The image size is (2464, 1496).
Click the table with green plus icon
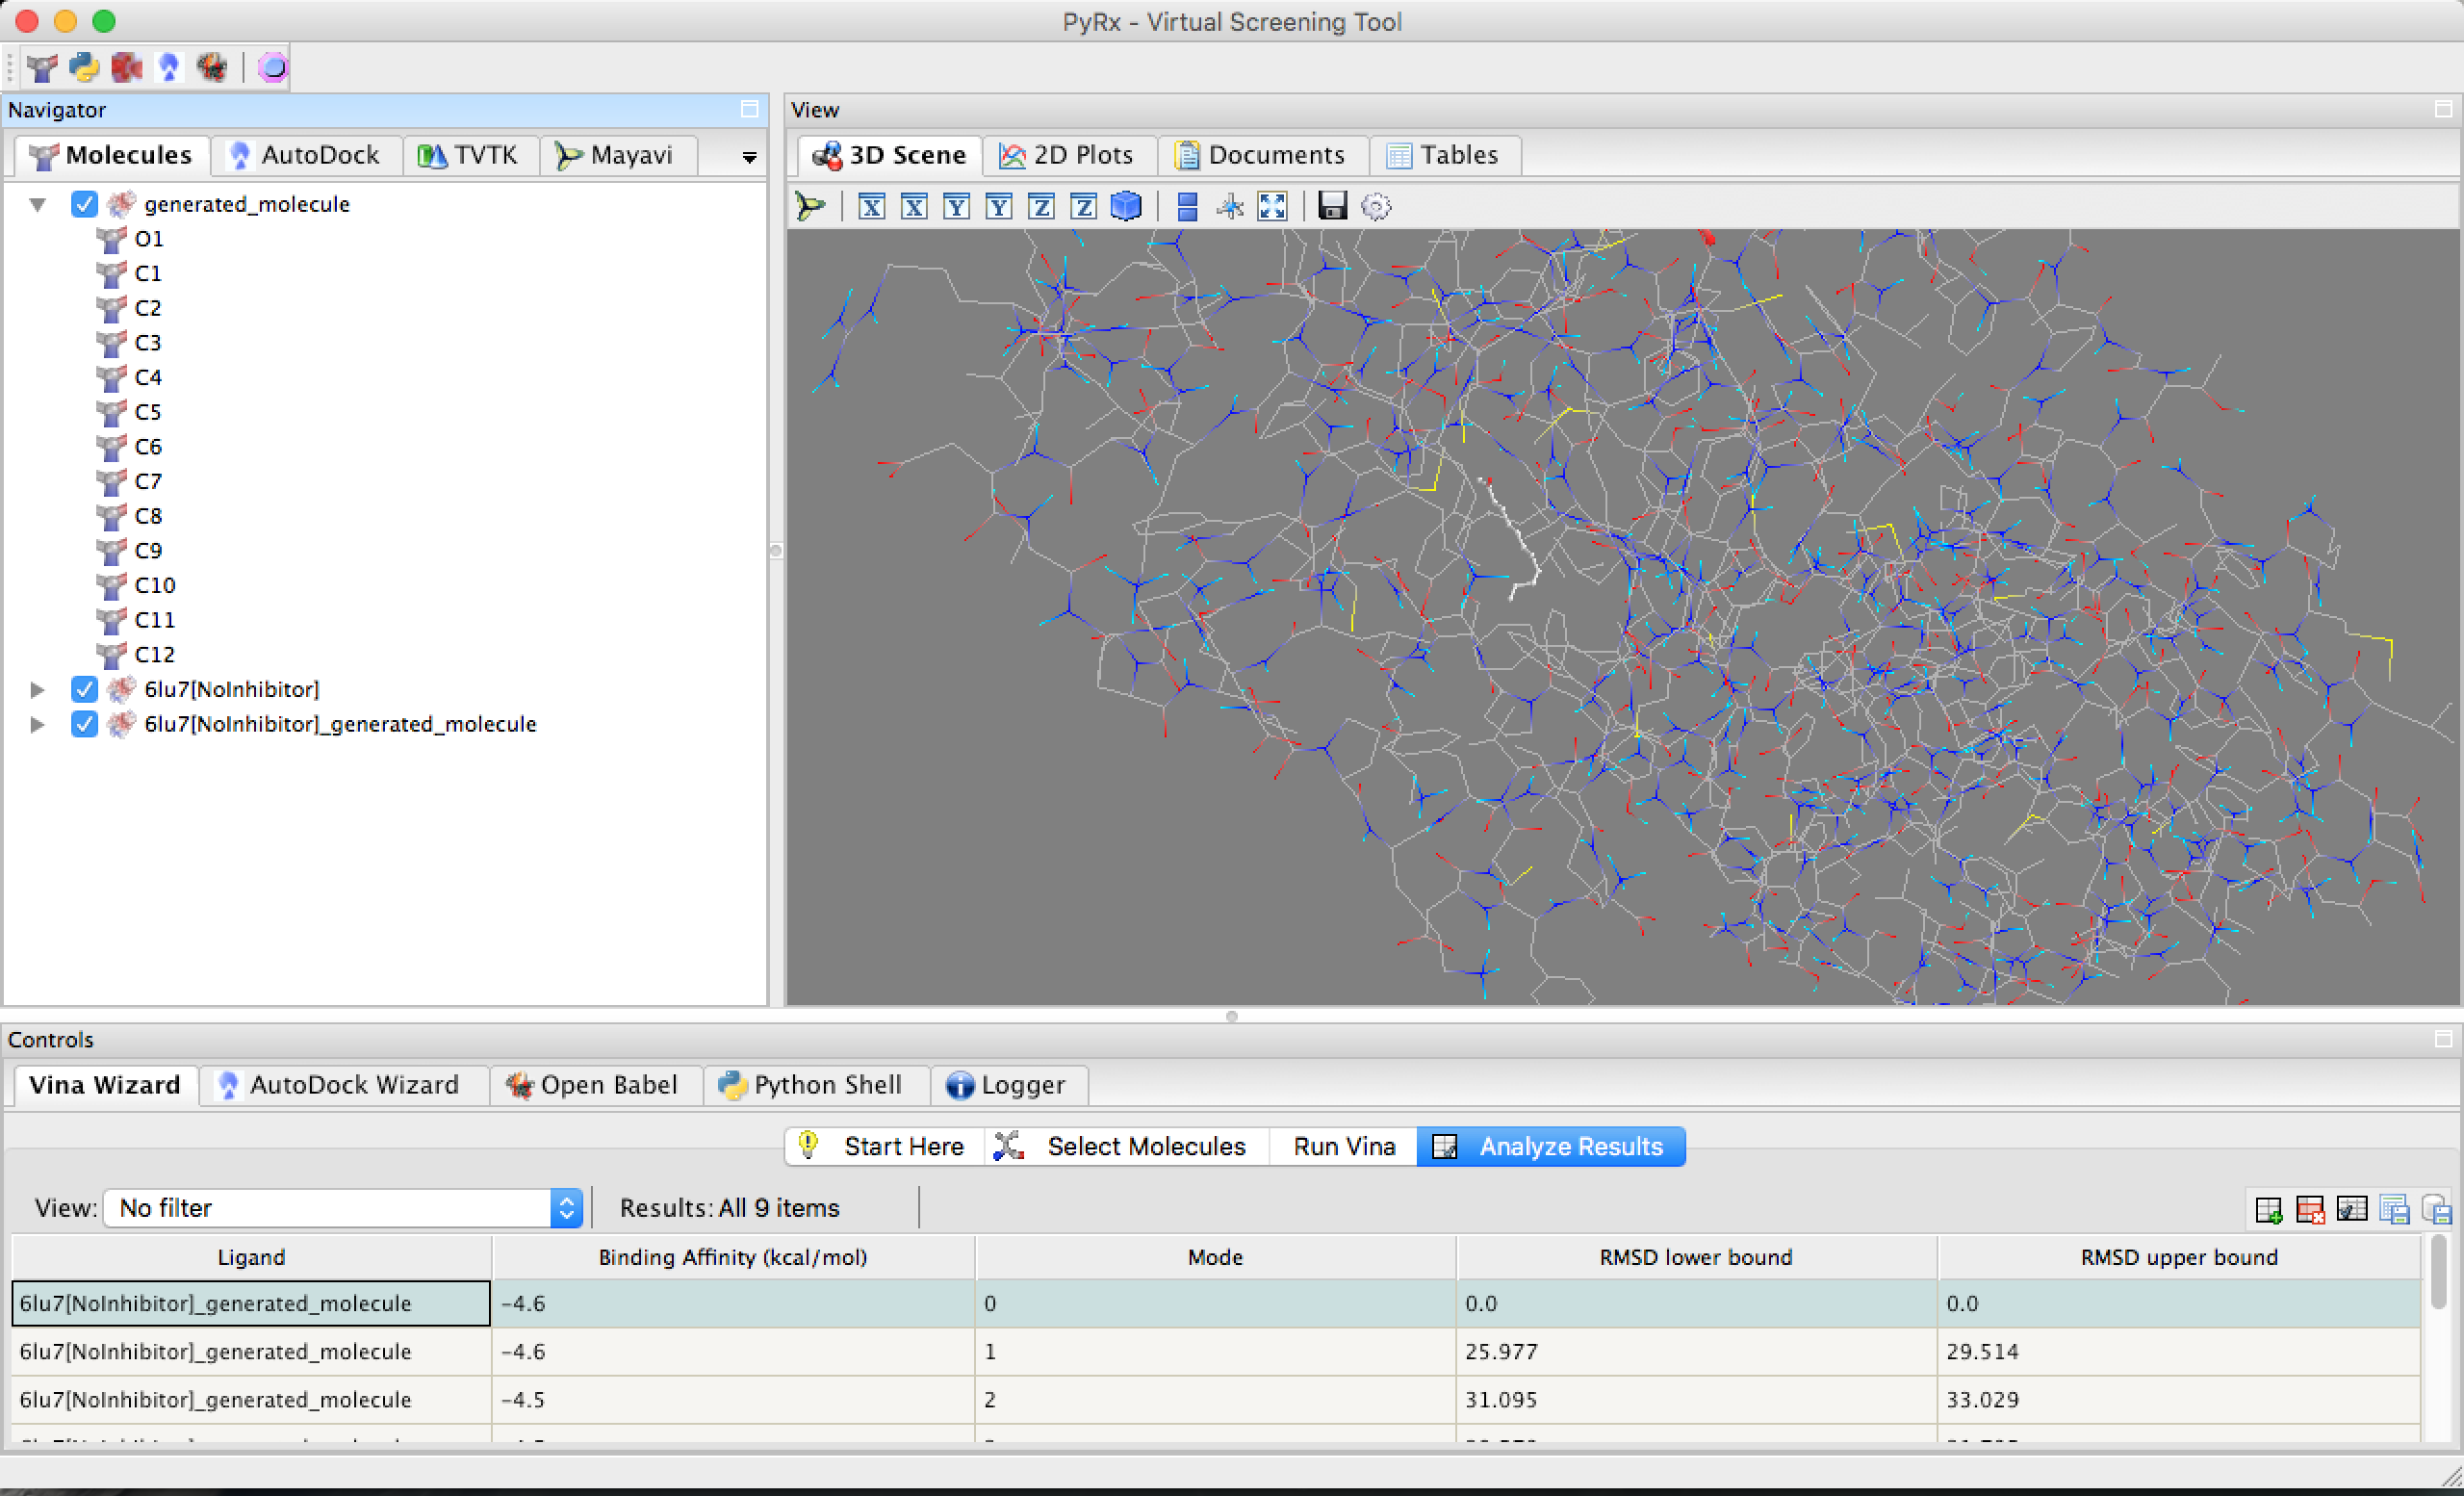[x=2268, y=1210]
